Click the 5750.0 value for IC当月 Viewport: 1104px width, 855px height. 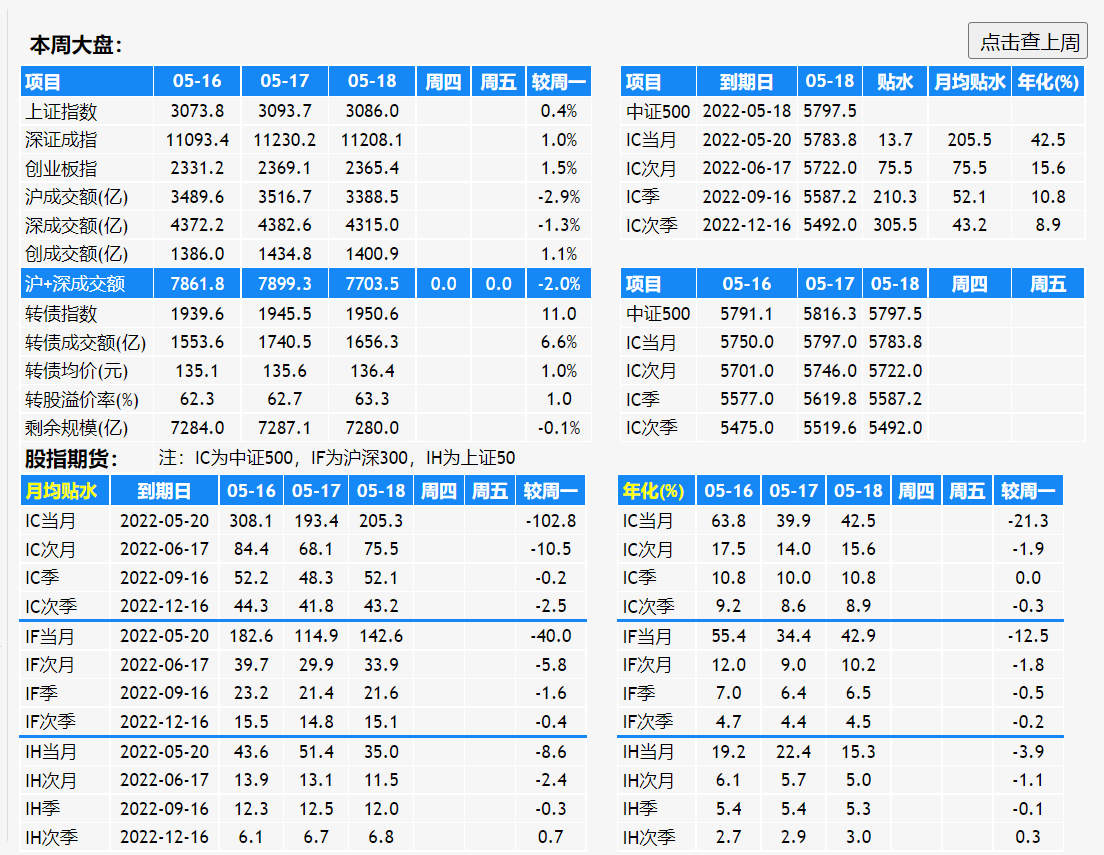pos(746,342)
